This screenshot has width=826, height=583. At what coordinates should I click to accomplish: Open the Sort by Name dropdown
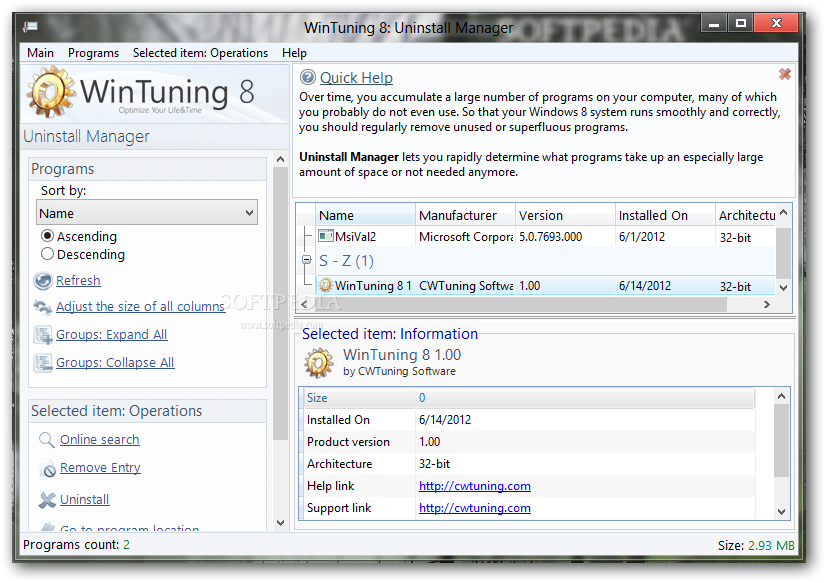coord(147,213)
